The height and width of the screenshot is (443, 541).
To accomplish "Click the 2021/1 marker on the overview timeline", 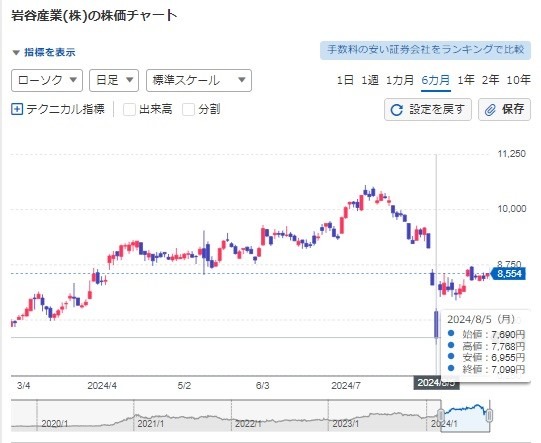I will [150, 424].
